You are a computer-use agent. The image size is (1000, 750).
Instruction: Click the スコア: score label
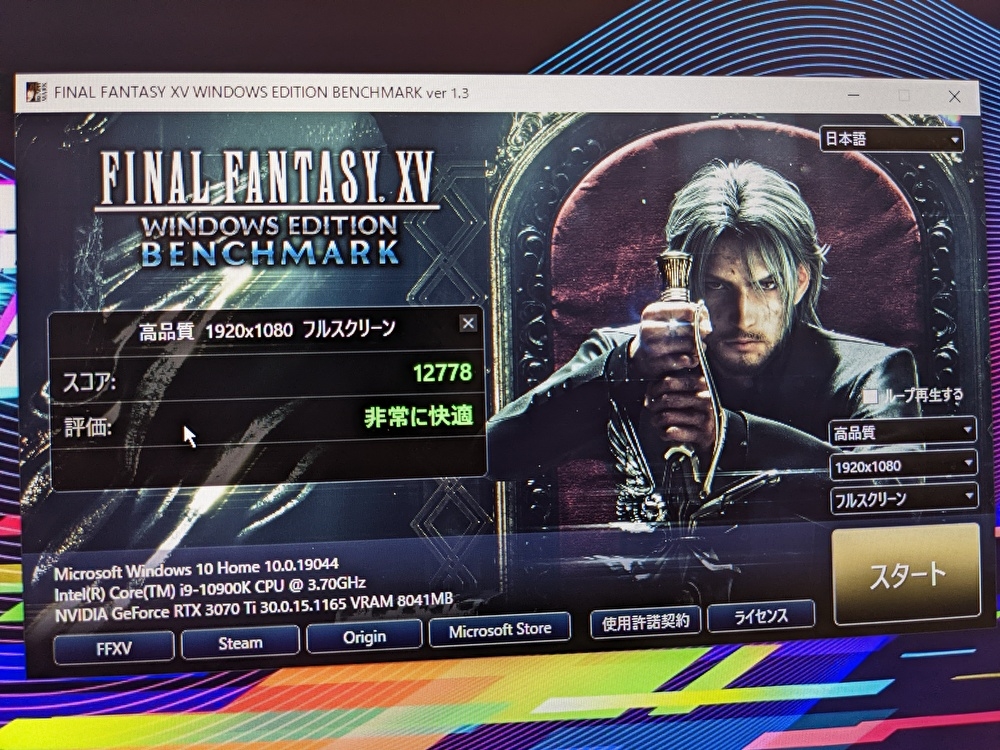coord(89,383)
